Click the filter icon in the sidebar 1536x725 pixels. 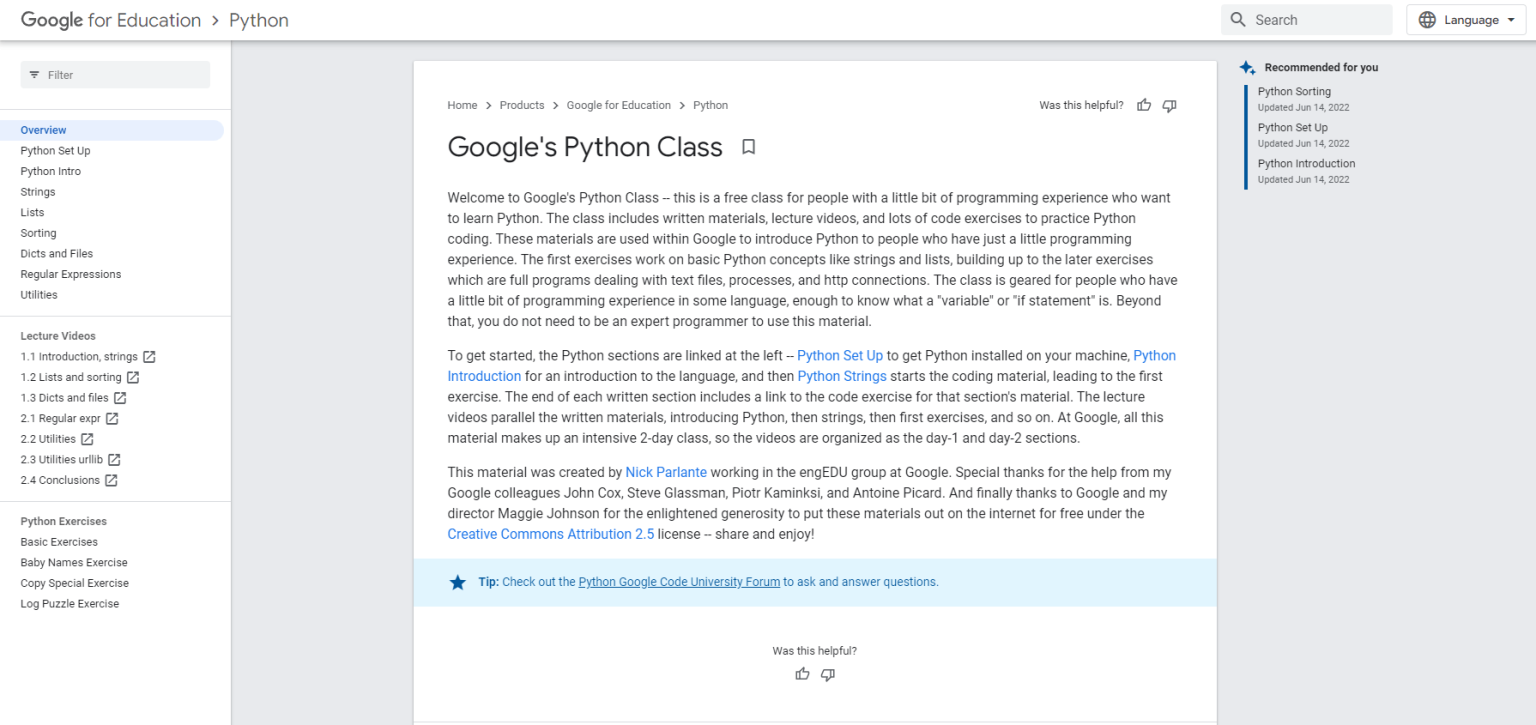point(35,74)
